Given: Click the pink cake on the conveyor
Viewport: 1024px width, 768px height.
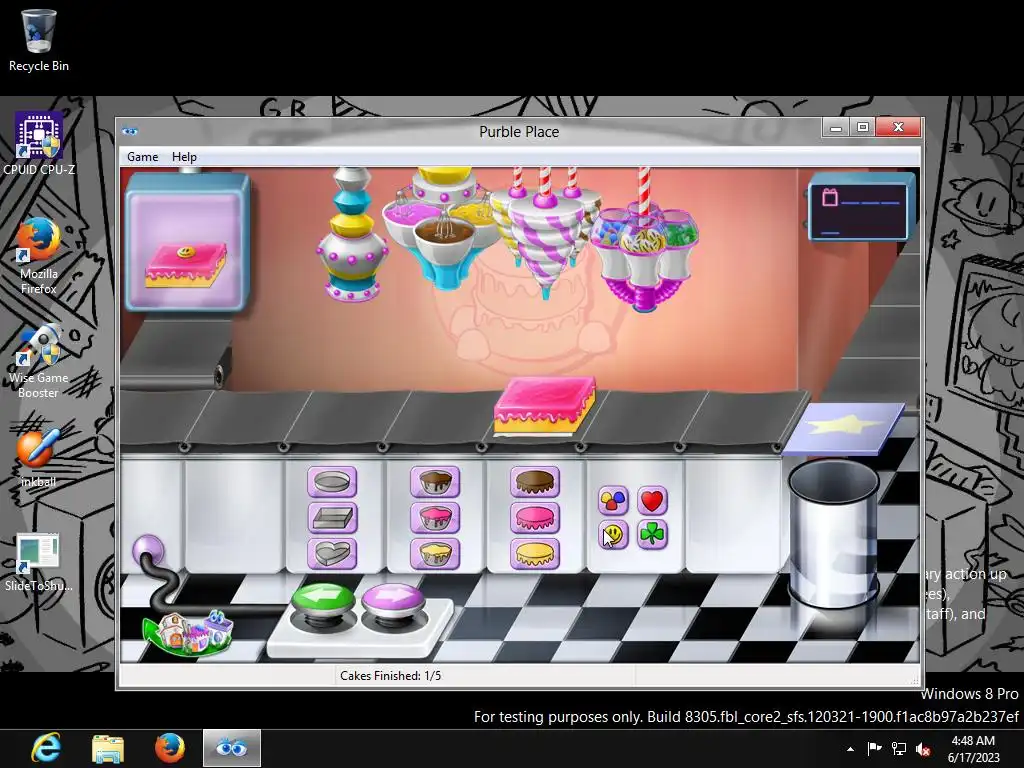Looking at the screenshot, I should [545, 405].
